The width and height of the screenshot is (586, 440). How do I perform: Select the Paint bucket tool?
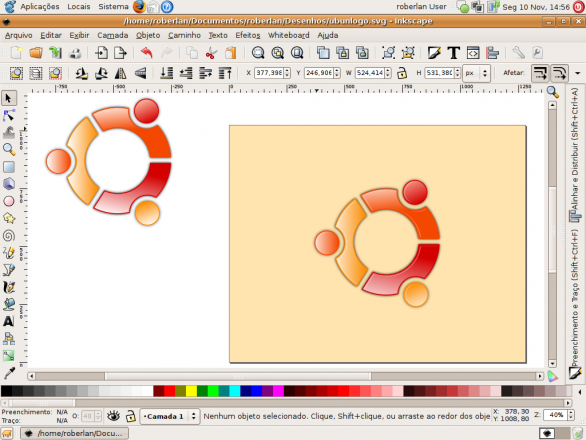tap(9, 304)
